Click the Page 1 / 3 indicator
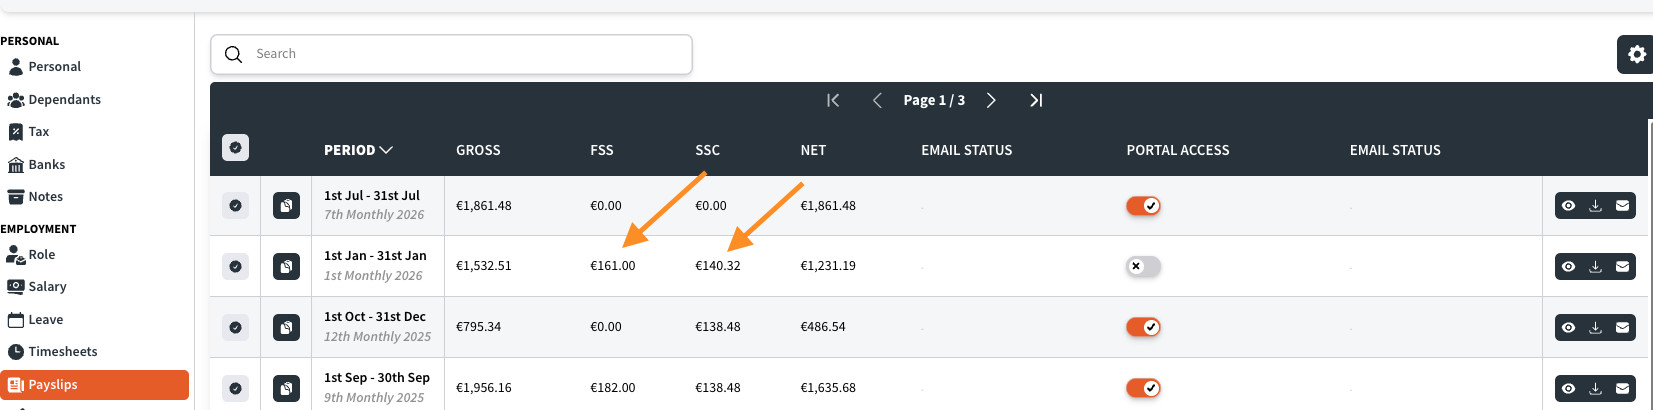Image resolution: width=1653 pixels, height=410 pixels. [x=934, y=100]
